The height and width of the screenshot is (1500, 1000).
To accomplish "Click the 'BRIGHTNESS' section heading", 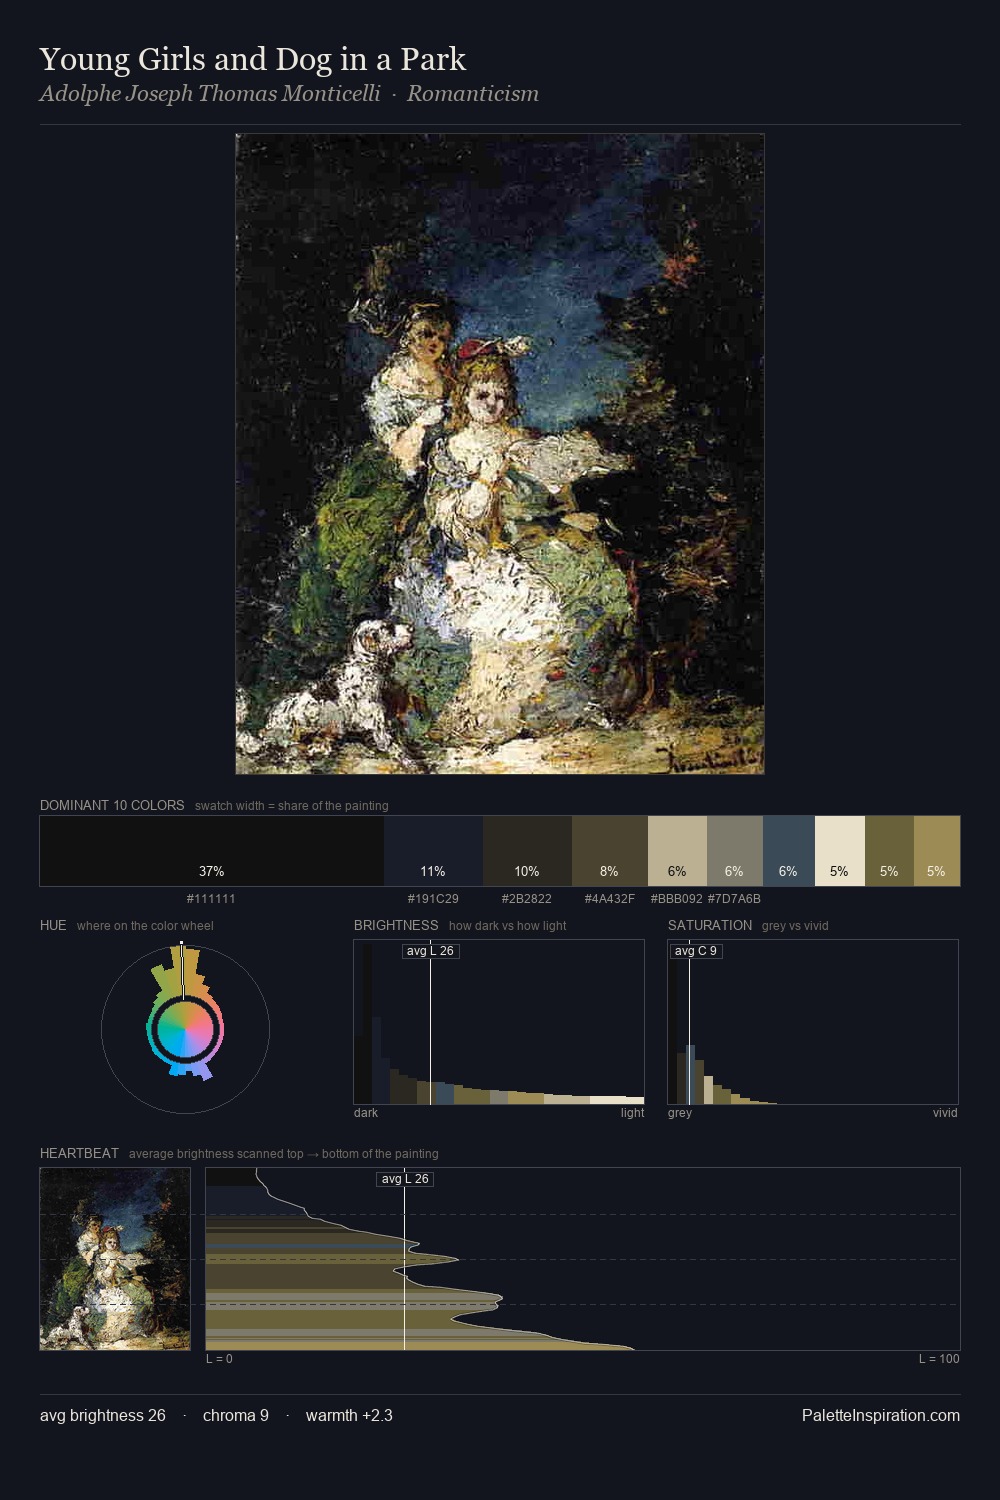I will 396,925.
